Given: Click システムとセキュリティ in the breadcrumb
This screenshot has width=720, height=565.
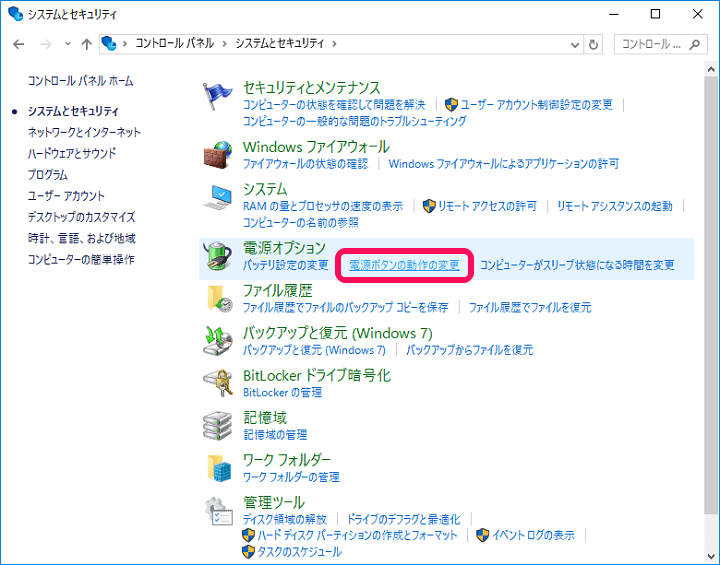Looking at the screenshot, I should point(280,44).
